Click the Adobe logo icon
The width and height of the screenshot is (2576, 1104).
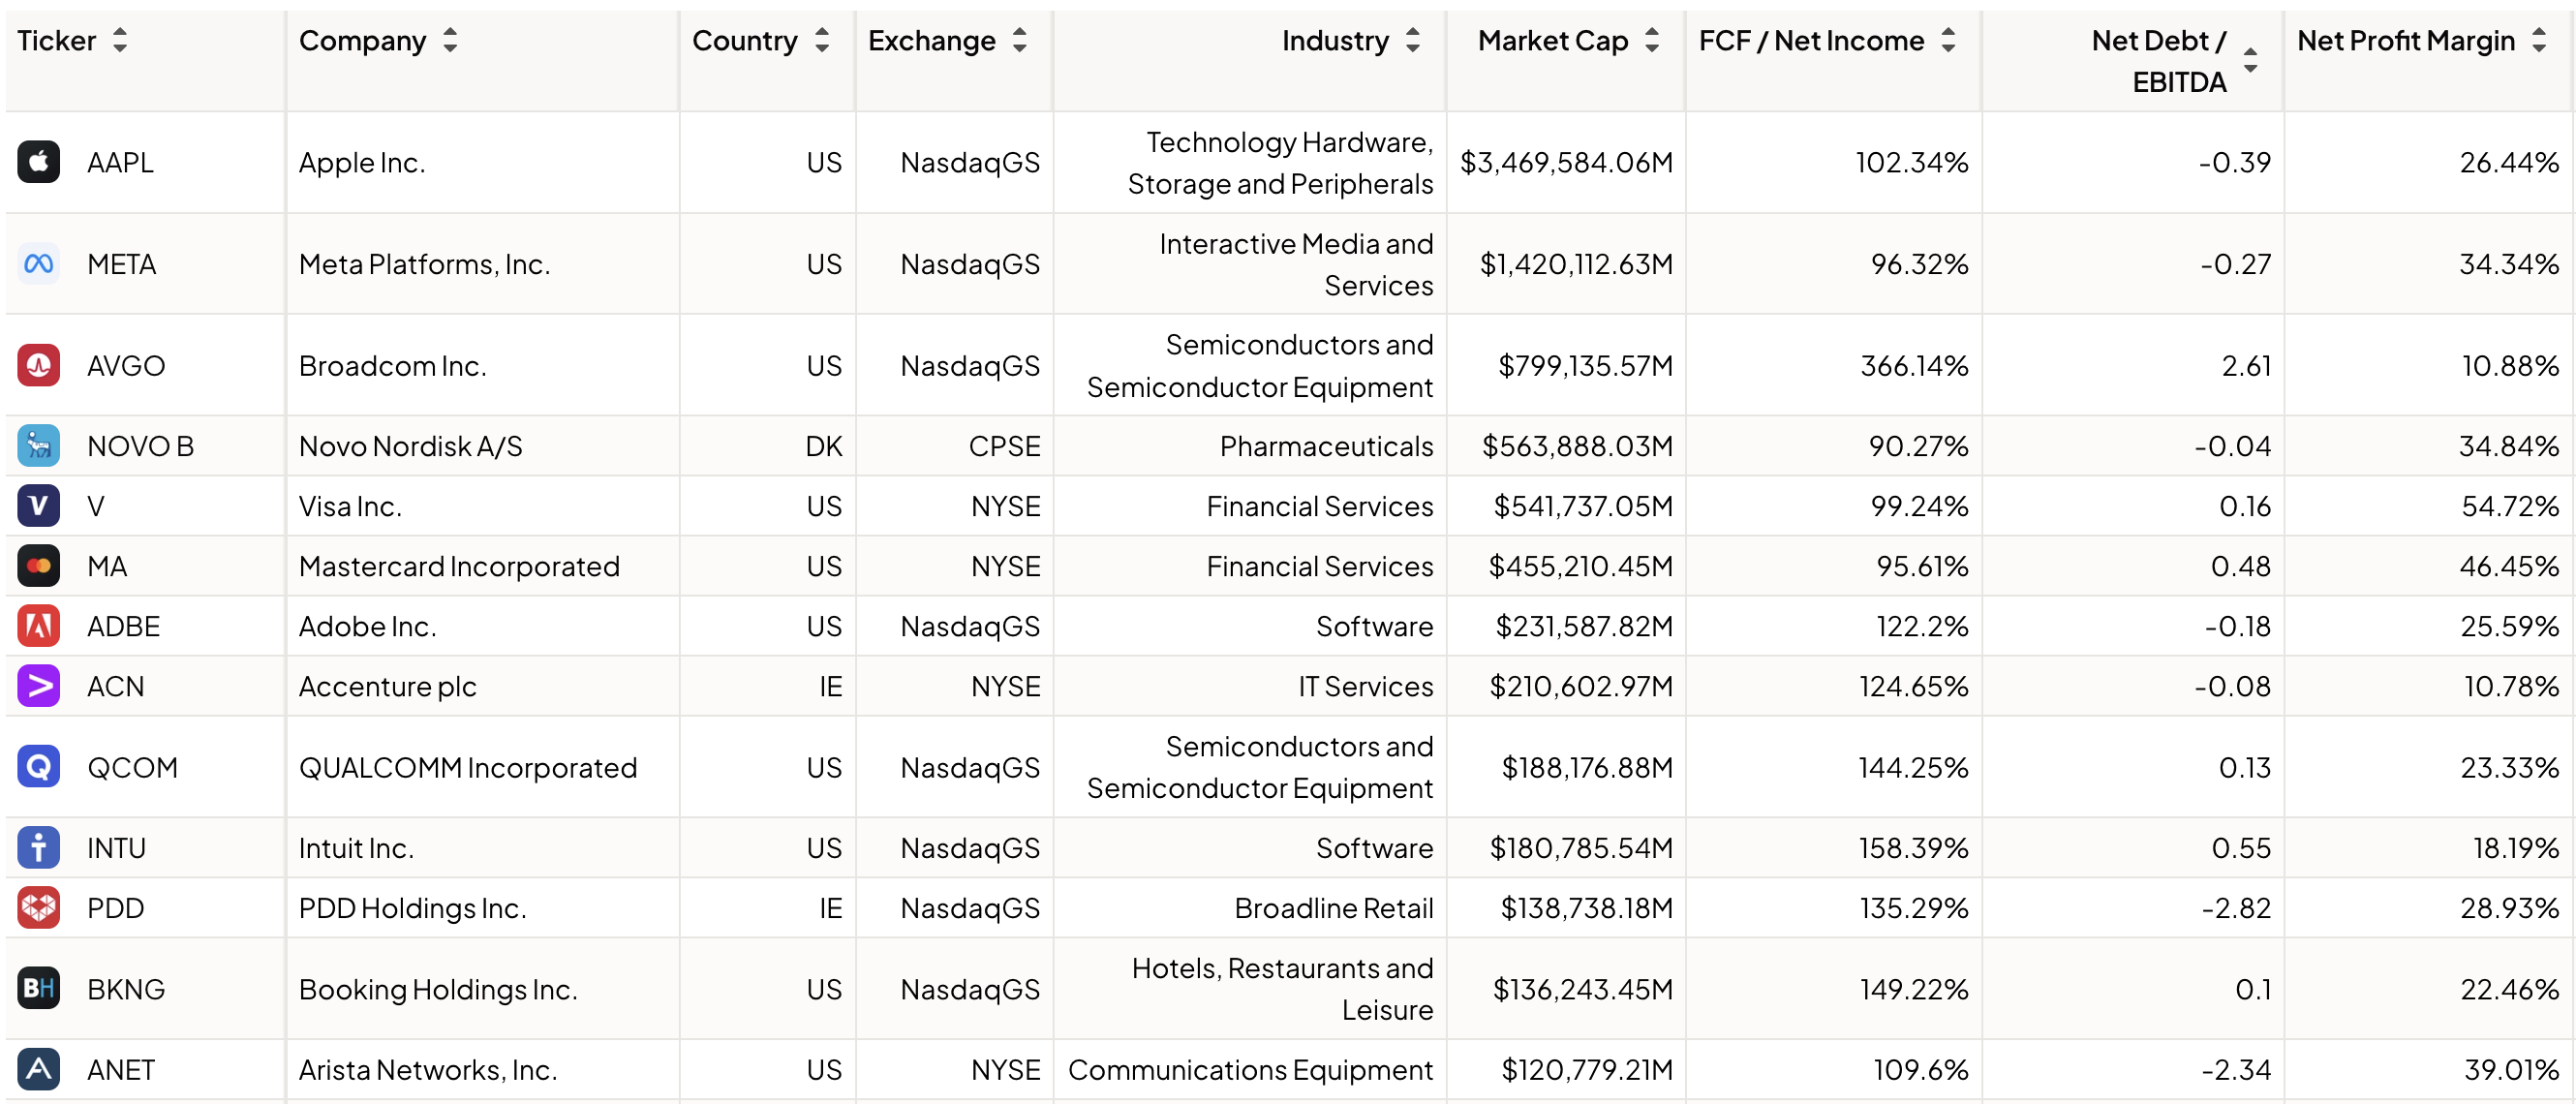tap(38, 626)
